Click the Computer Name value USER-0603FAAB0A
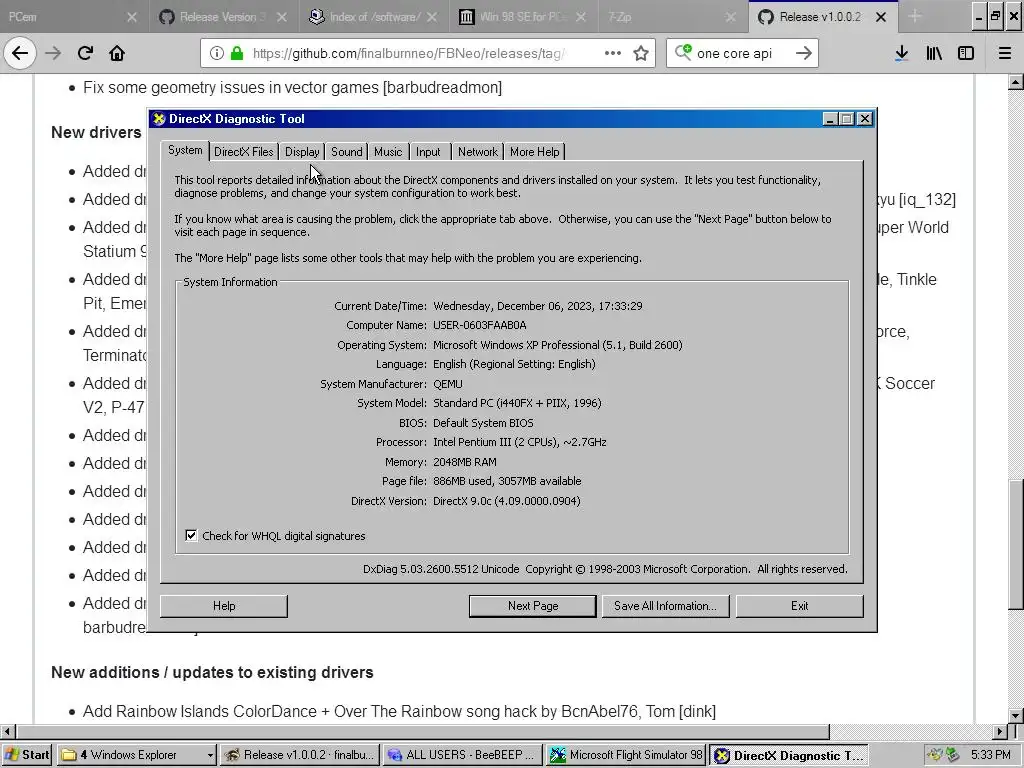 click(479, 325)
